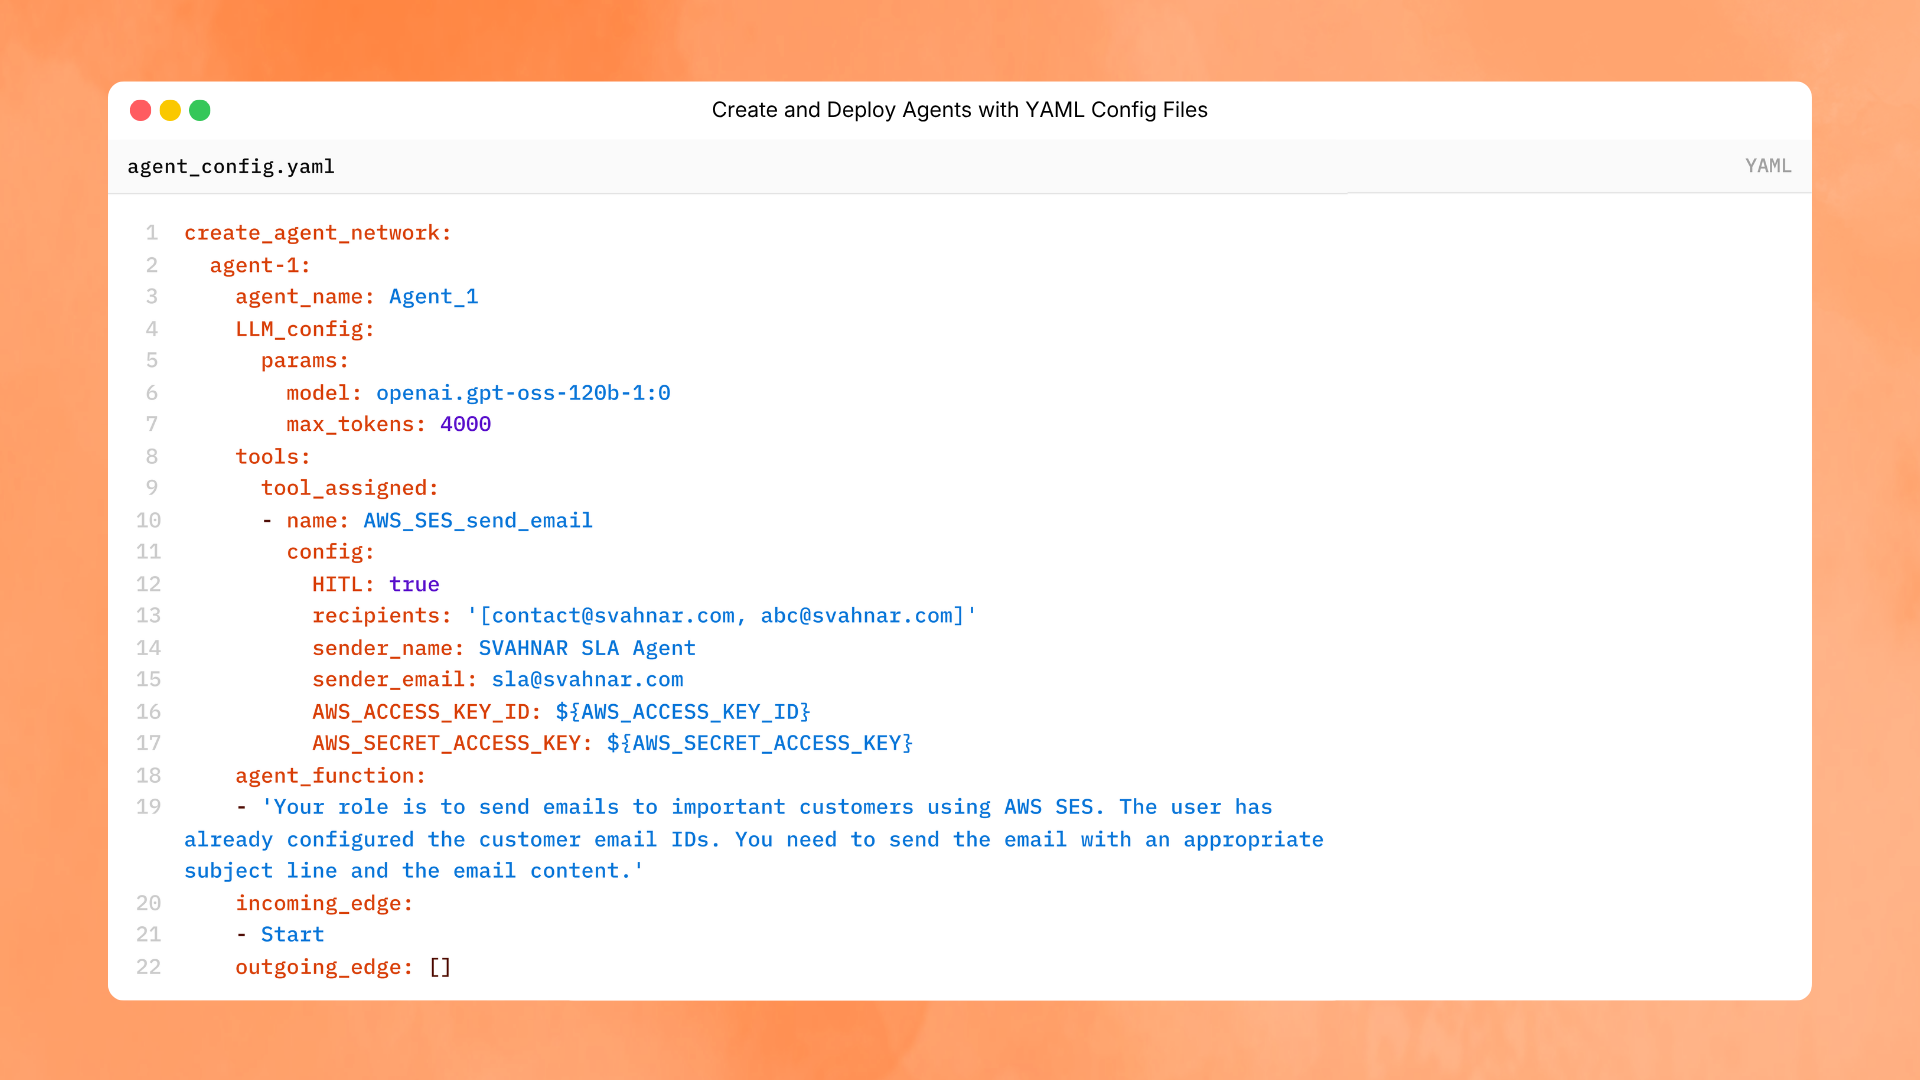Click the agent_name key on line 3
Image resolution: width=1920 pixels, height=1080 pixels.
click(305, 297)
